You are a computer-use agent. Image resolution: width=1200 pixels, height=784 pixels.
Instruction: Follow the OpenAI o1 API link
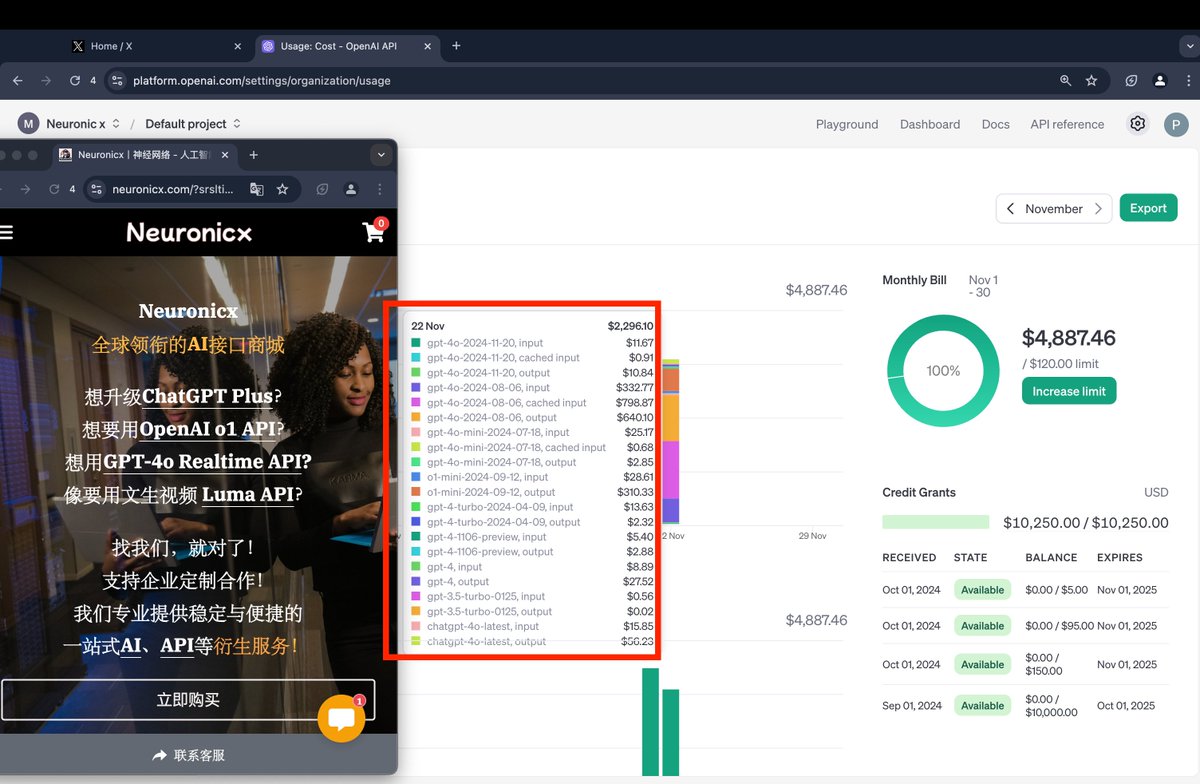pyautogui.click(x=206, y=429)
